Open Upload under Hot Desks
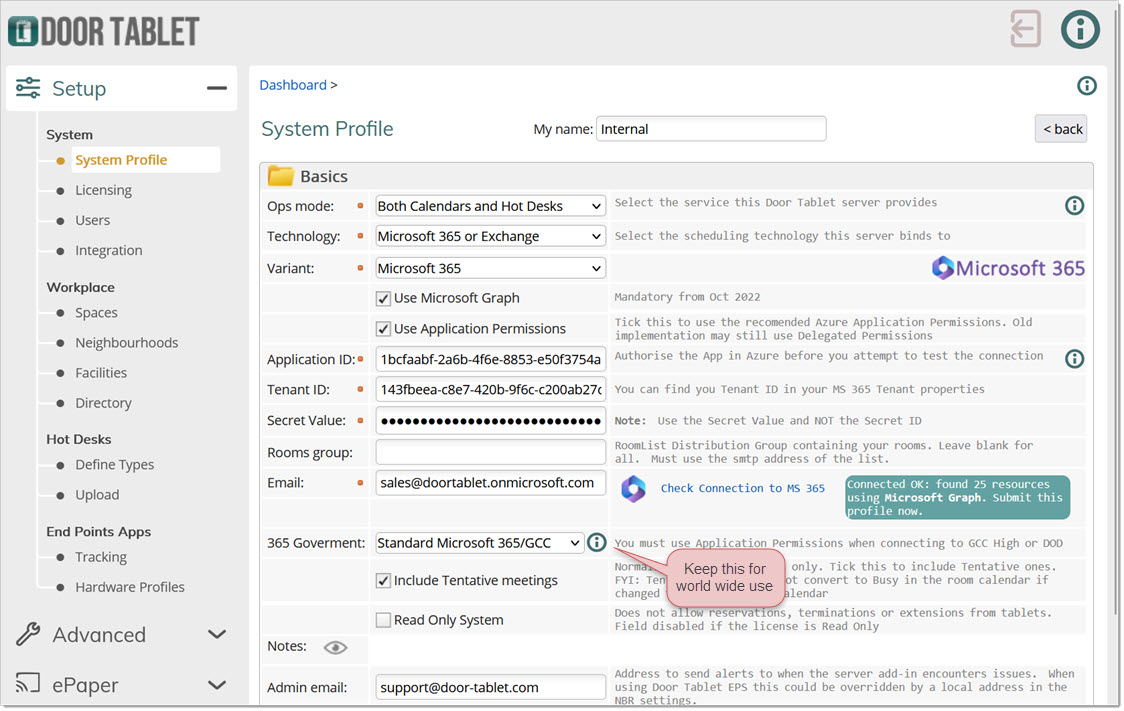The height and width of the screenshot is (711, 1124). [x=97, y=495]
